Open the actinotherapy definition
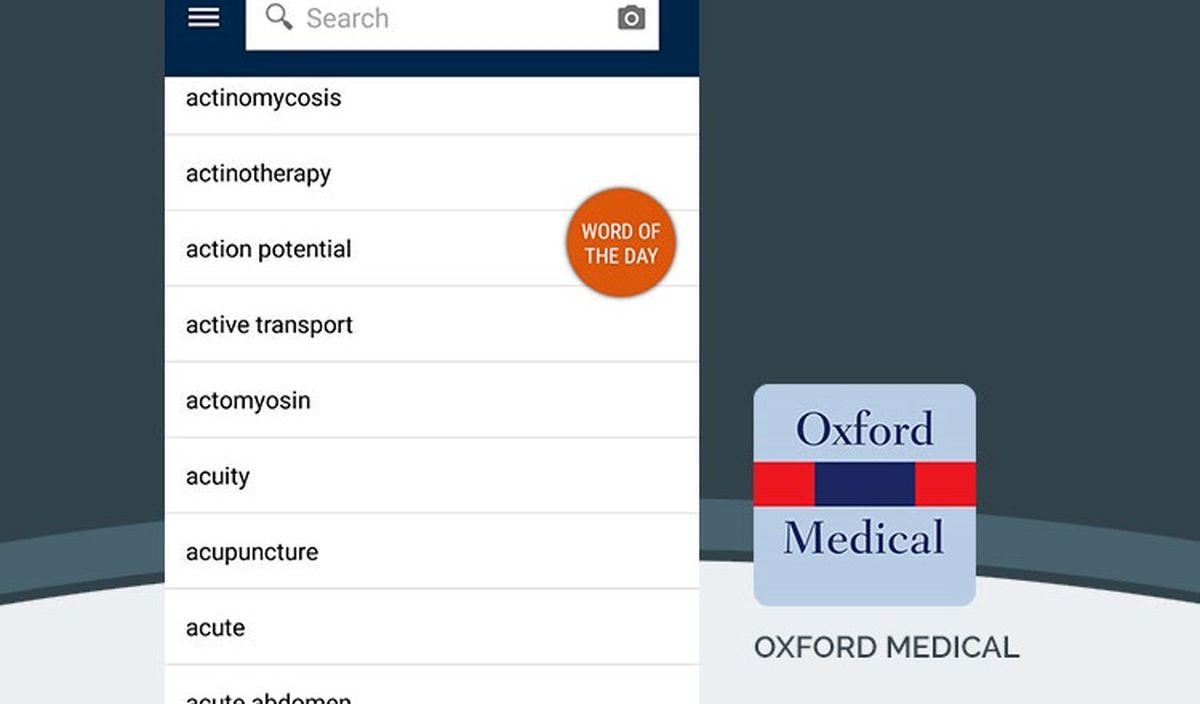This screenshot has width=1200, height=704. [x=432, y=173]
